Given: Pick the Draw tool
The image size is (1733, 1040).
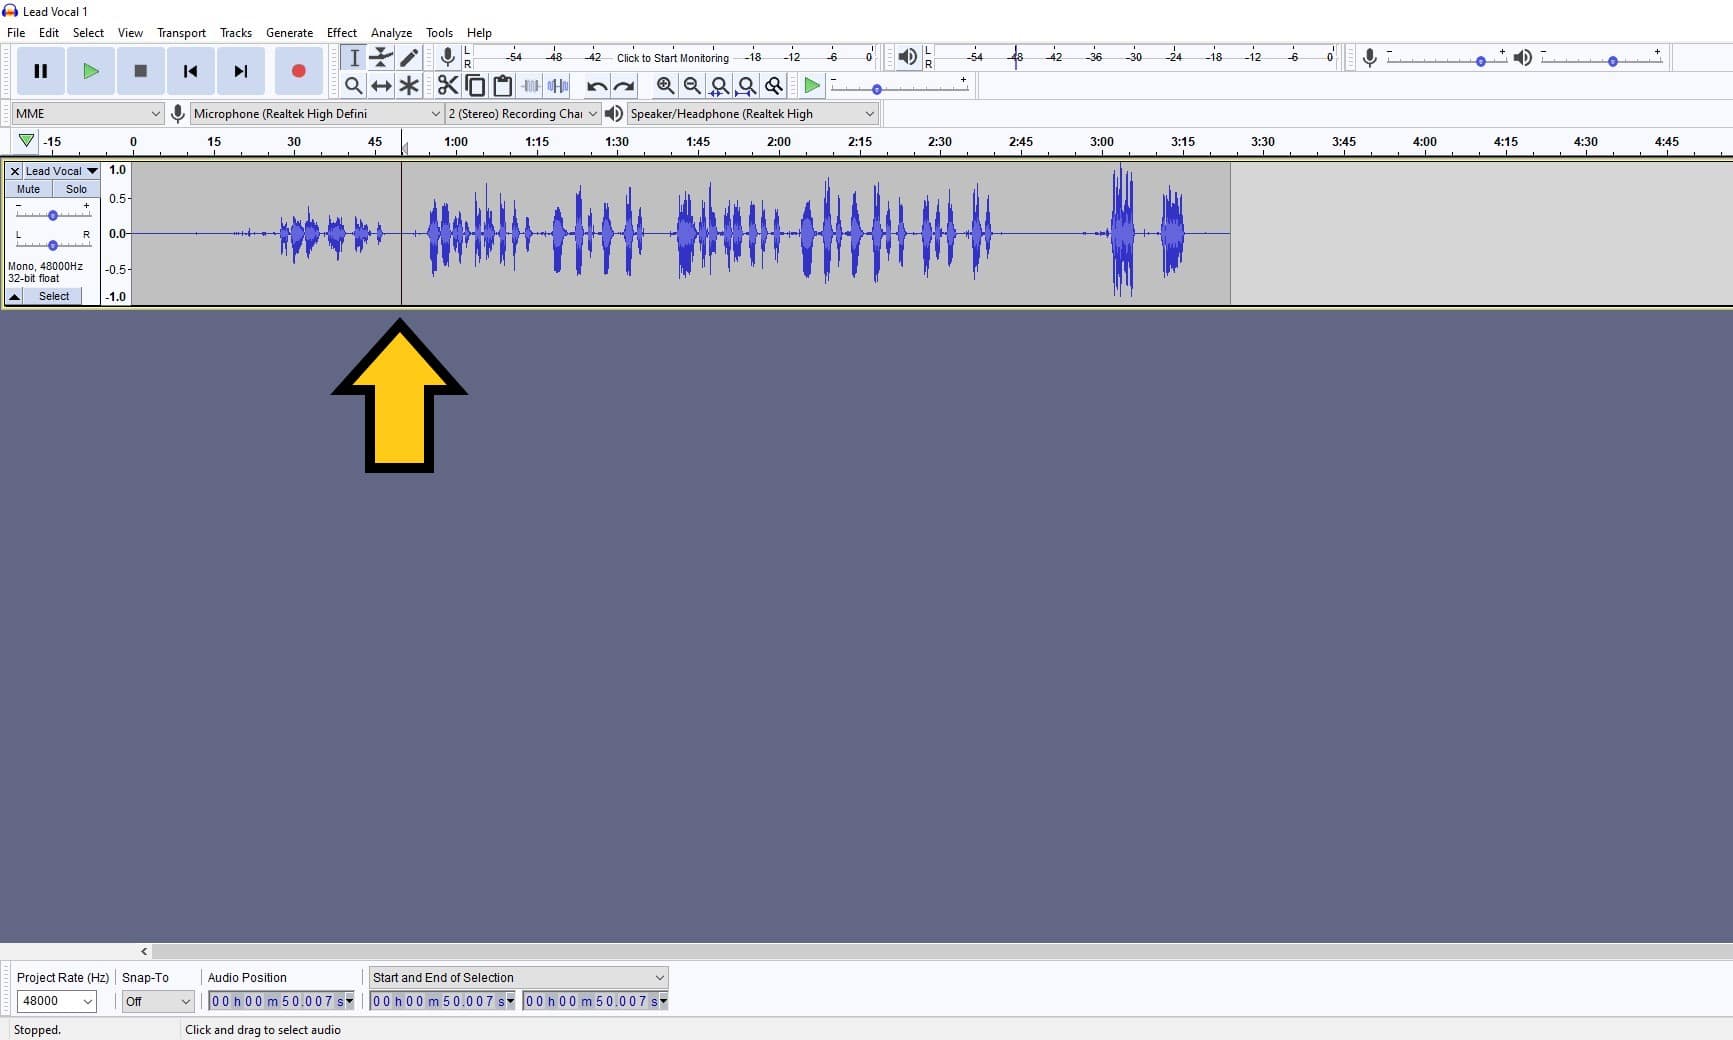Looking at the screenshot, I should coord(409,58).
